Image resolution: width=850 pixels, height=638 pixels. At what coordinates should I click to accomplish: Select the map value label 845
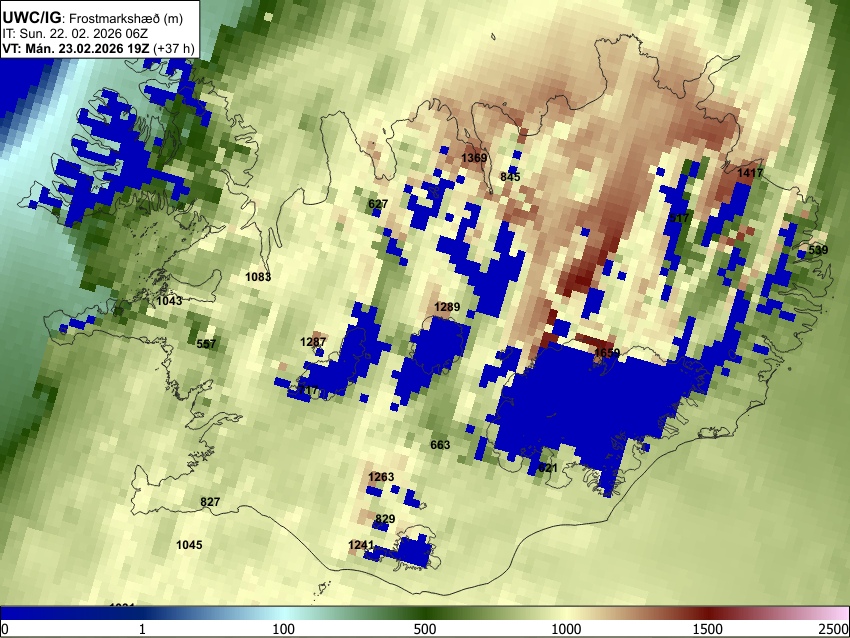click(x=510, y=177)
